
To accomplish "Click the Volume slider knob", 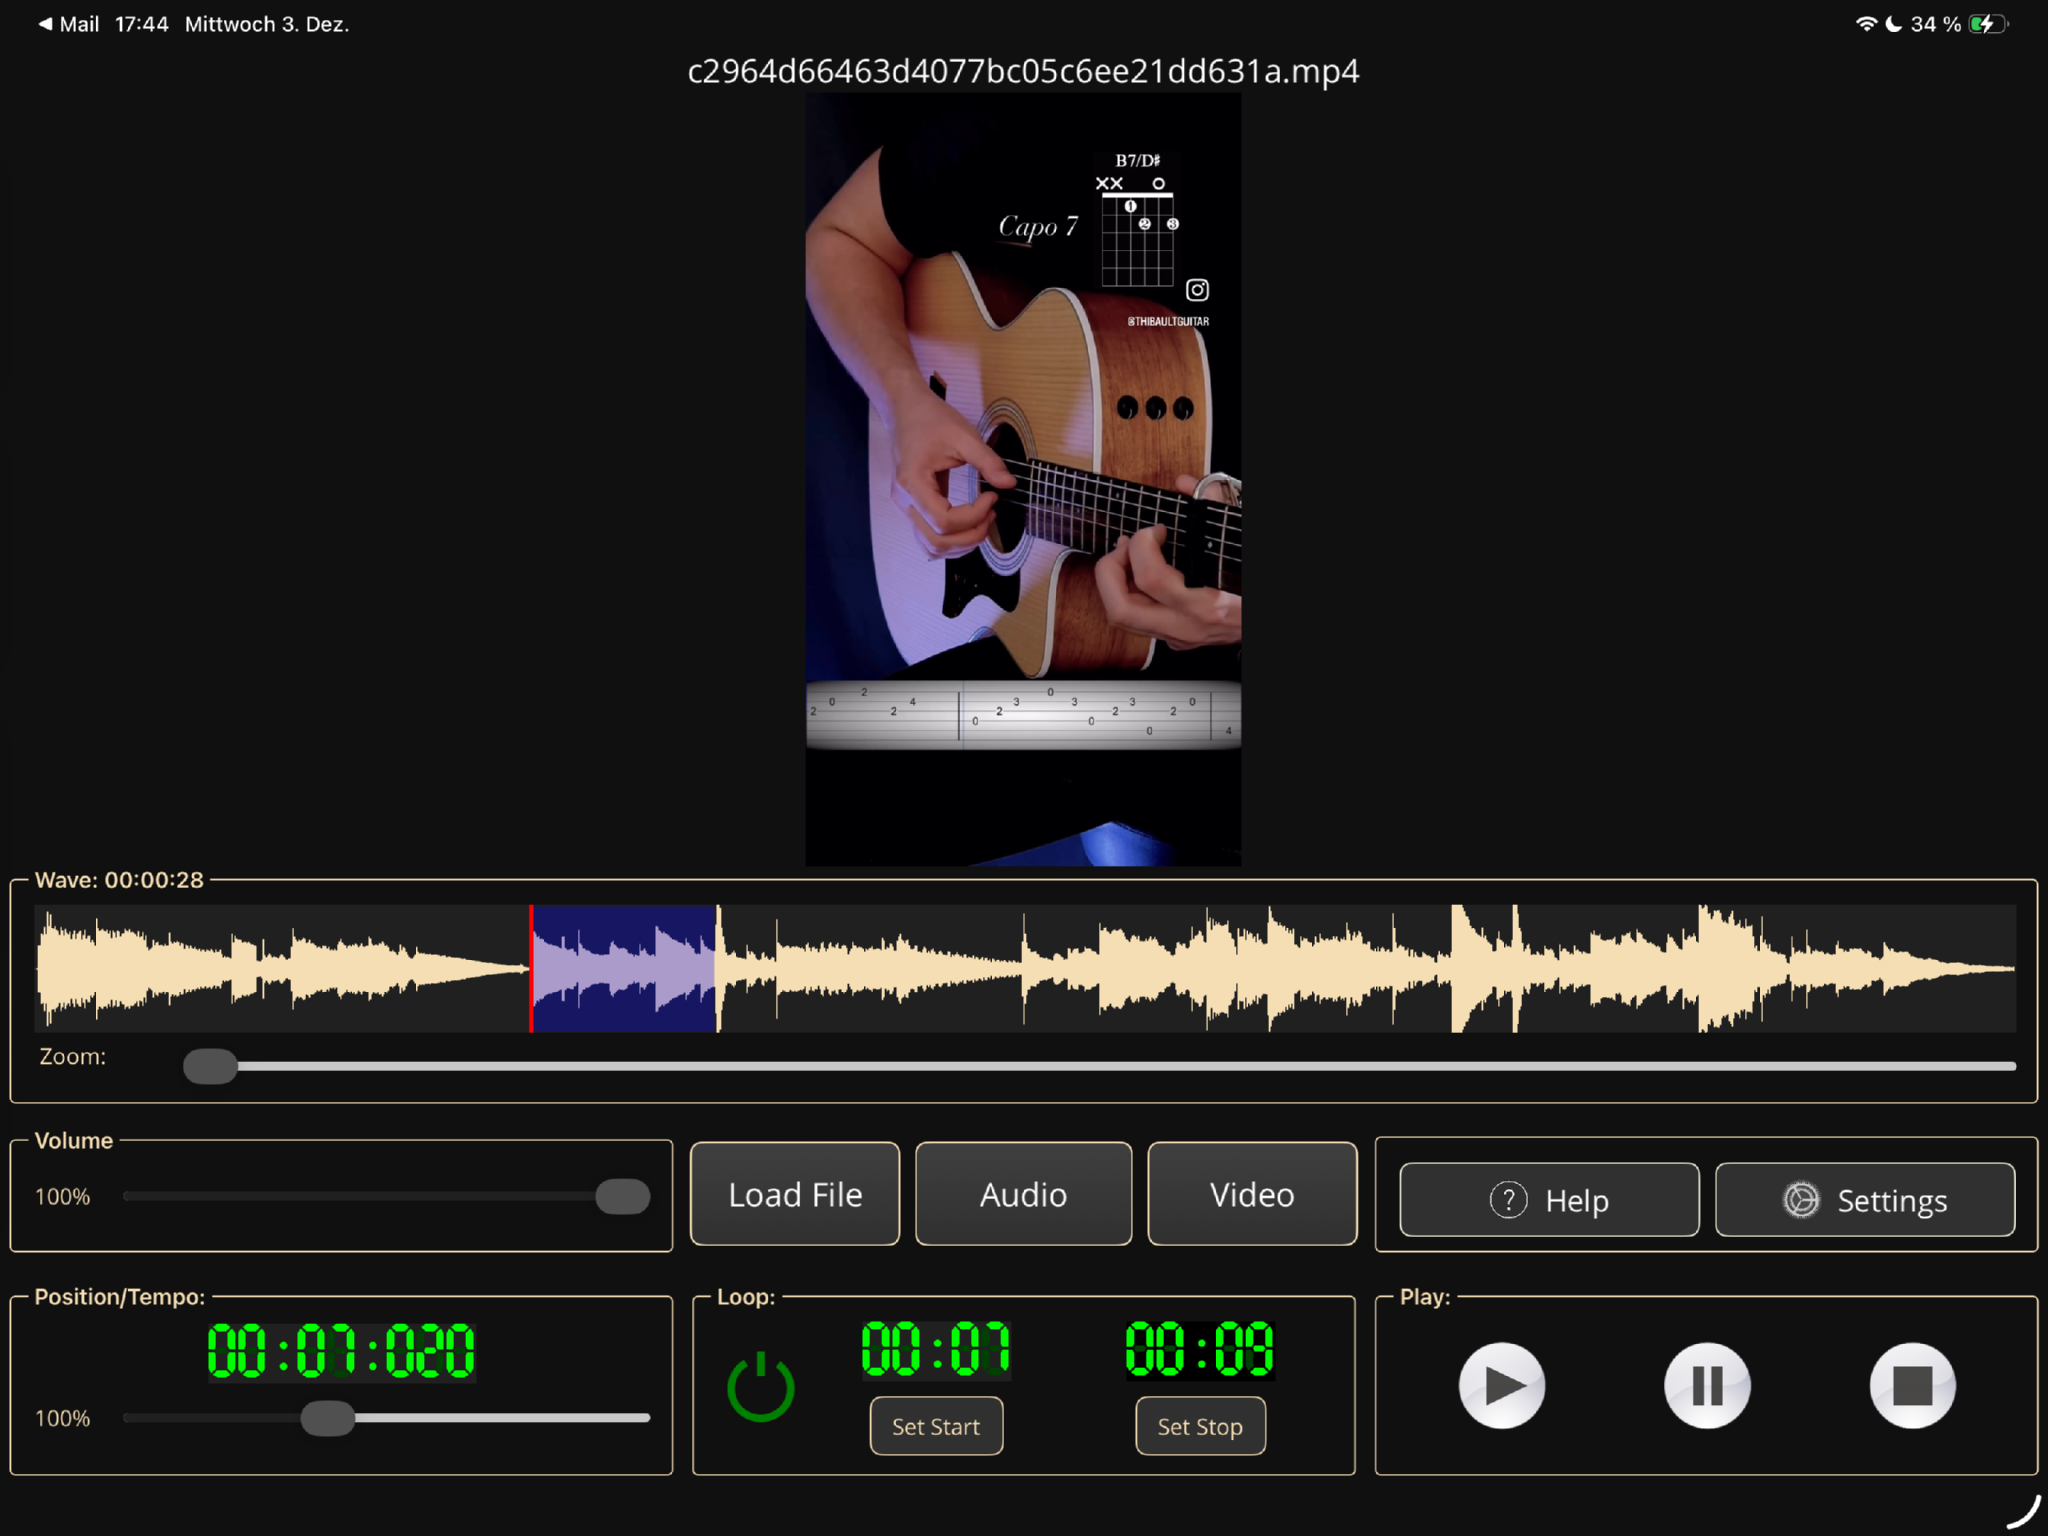I will (622, 1196).
